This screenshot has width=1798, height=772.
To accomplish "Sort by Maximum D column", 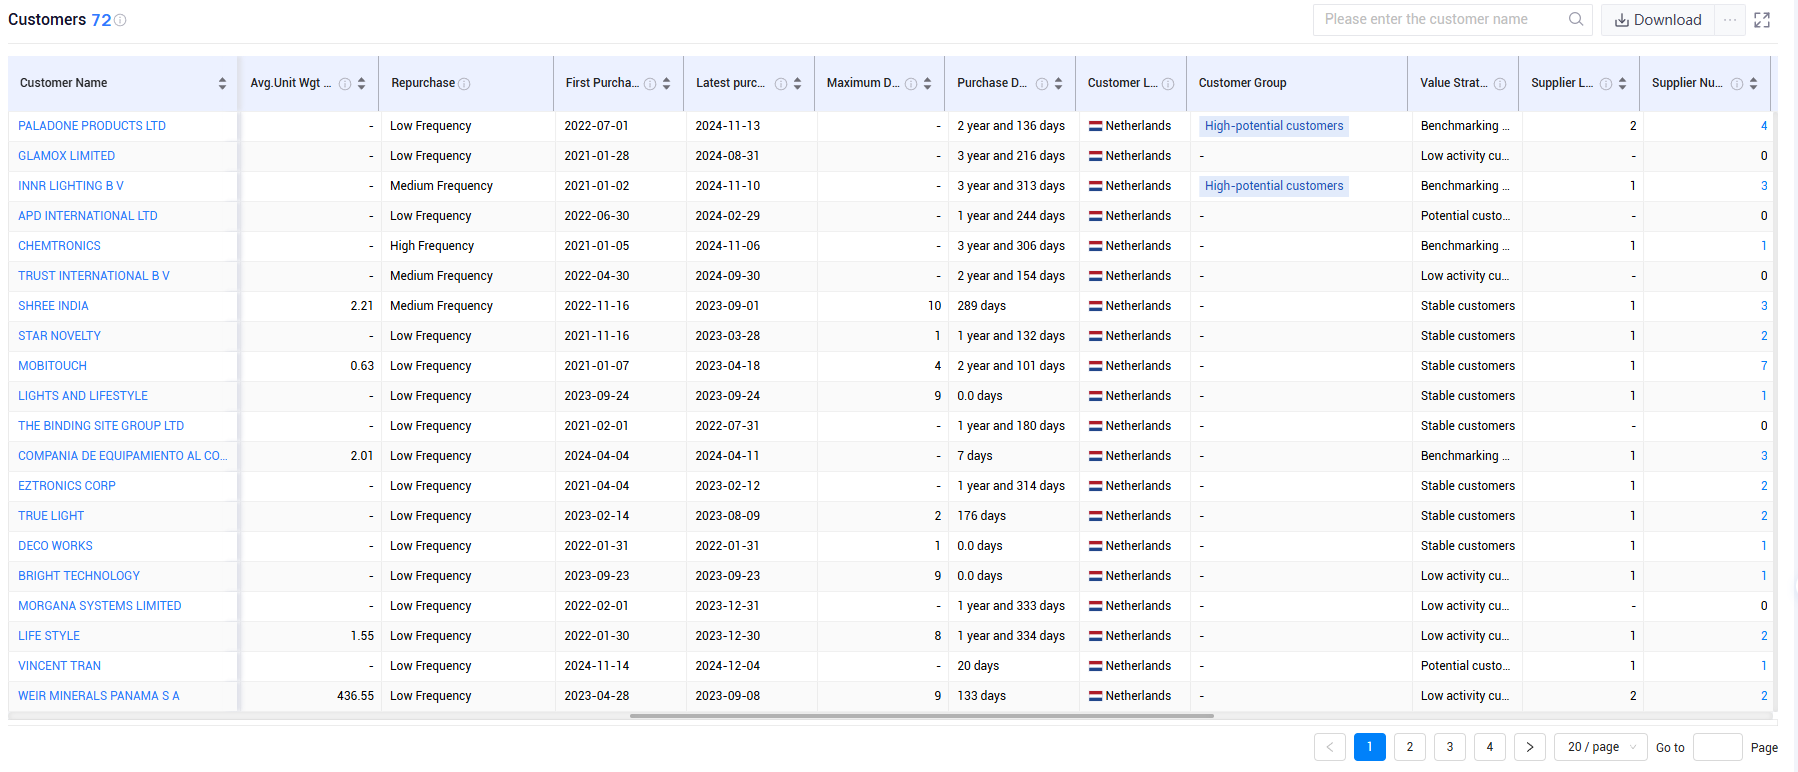I will (x=927, y=84).
